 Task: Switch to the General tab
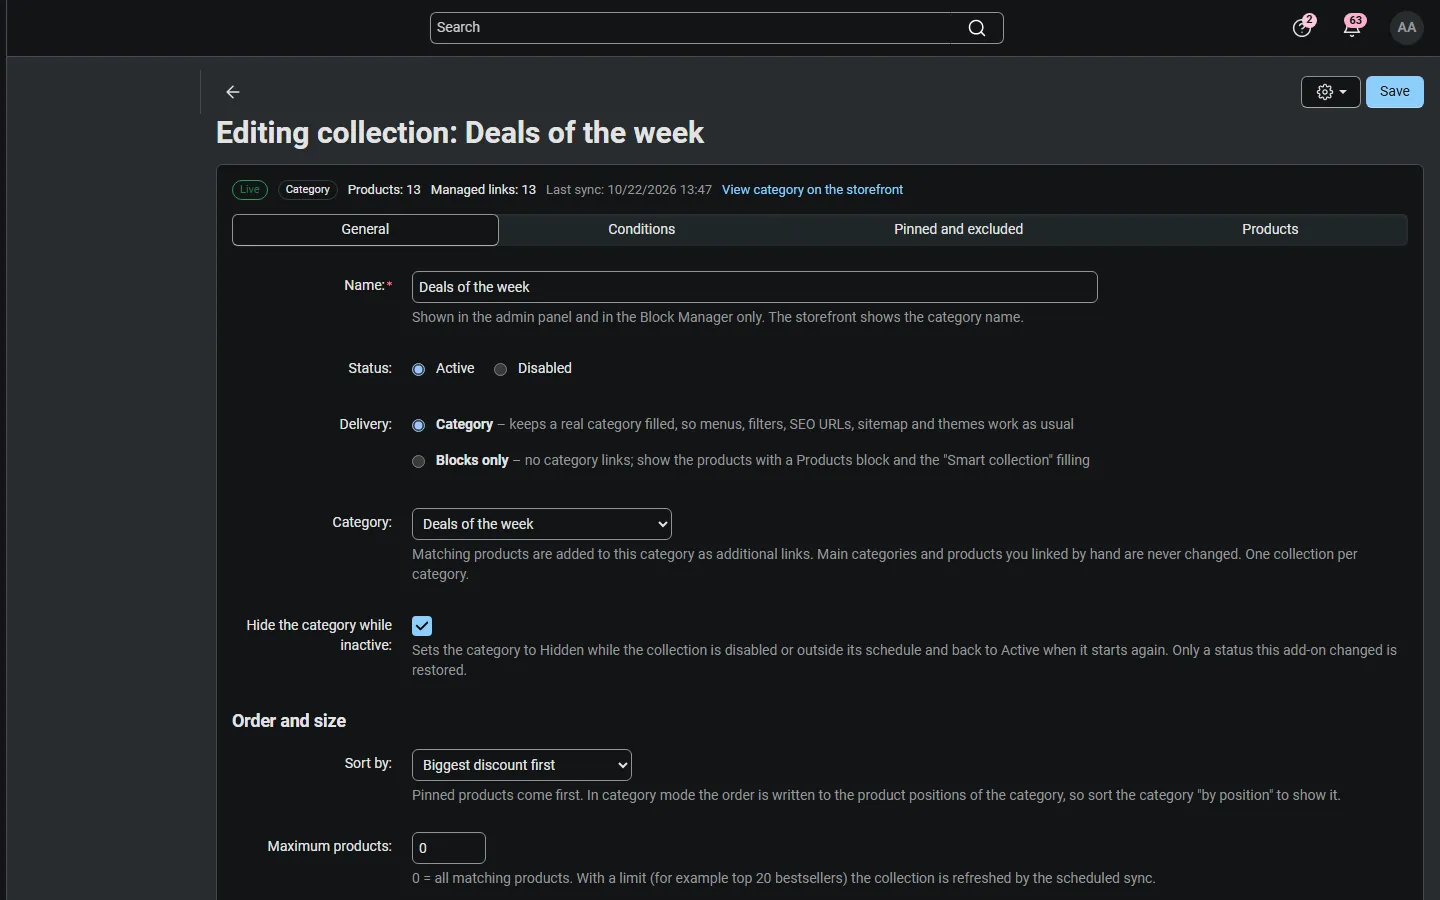click(365, 230)
